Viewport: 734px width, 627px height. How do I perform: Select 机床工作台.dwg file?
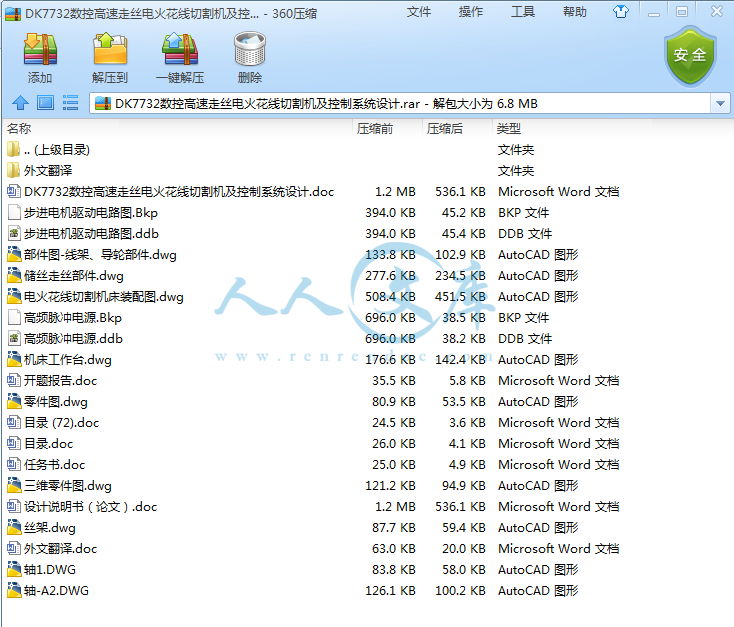[68, 359]
